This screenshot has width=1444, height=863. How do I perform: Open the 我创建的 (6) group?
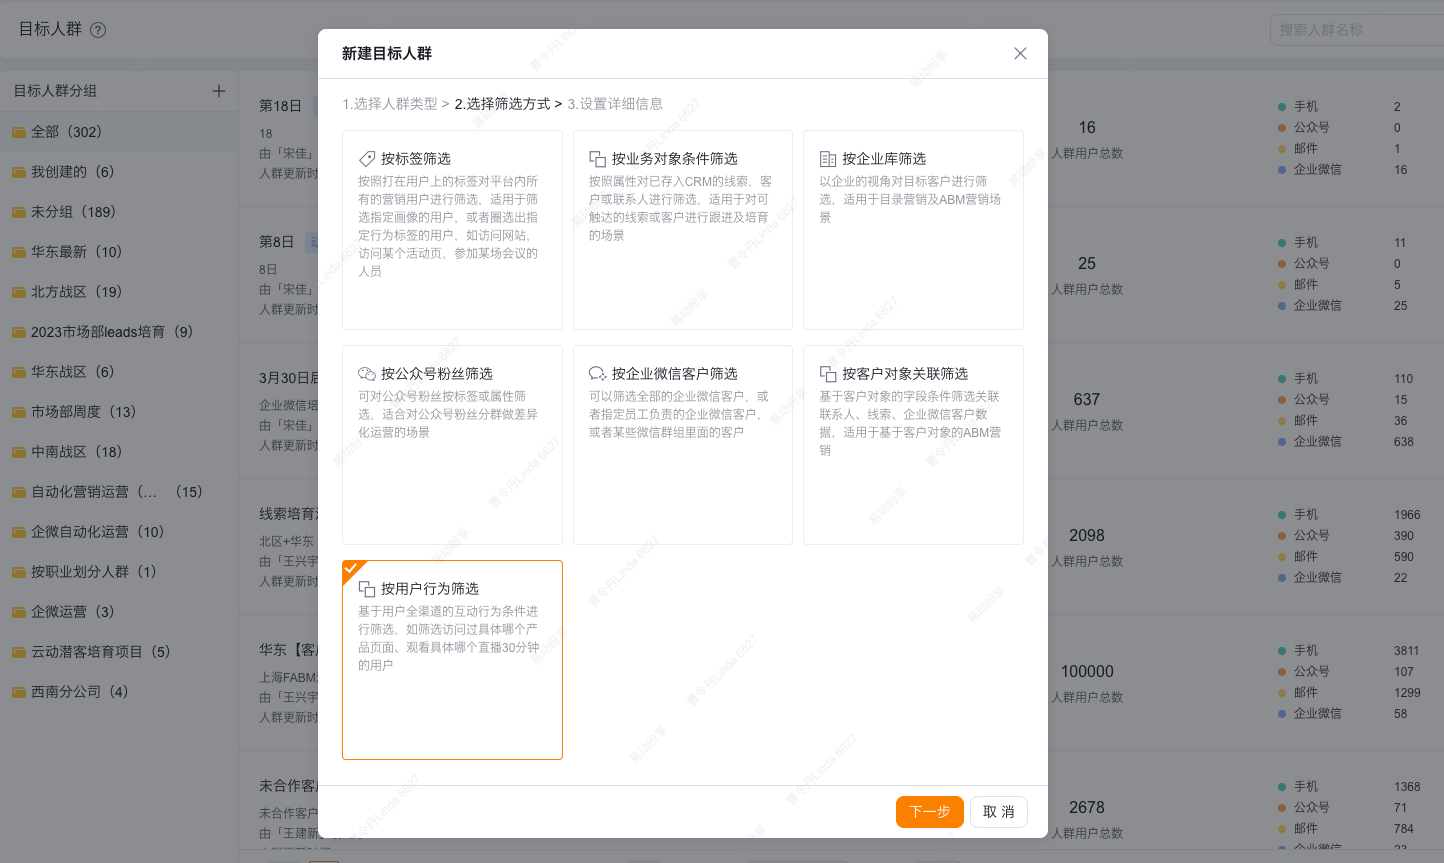(119, 172)
